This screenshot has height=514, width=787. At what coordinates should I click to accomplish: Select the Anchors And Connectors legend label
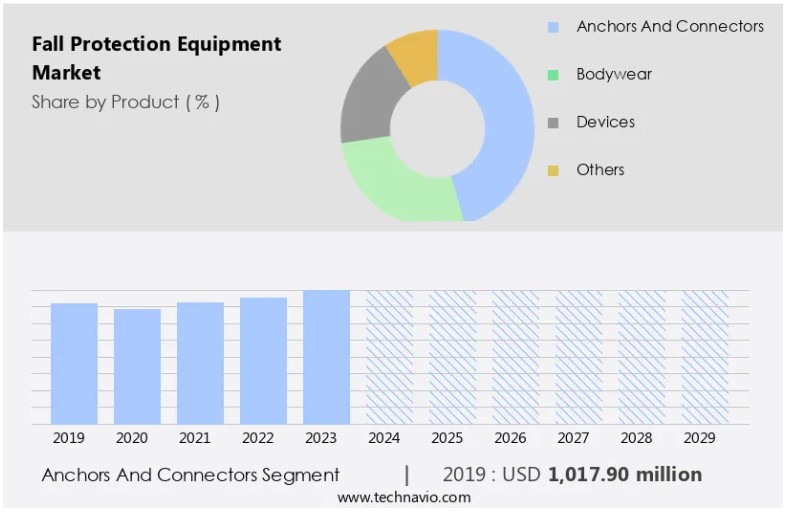click(669, 27)
